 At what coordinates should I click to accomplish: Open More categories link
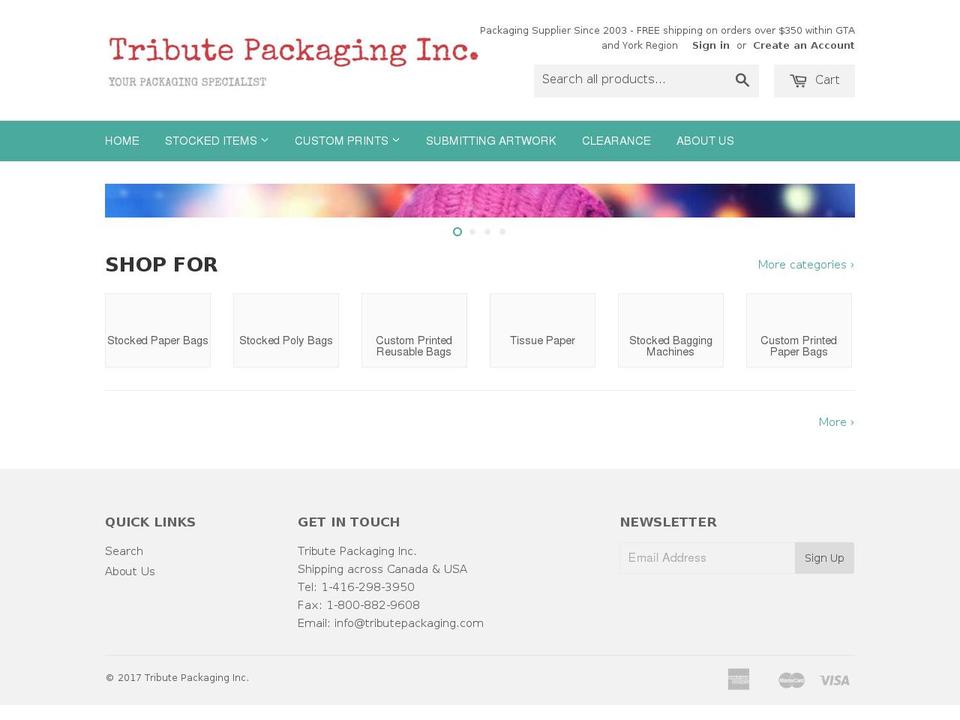pos(805,264)
